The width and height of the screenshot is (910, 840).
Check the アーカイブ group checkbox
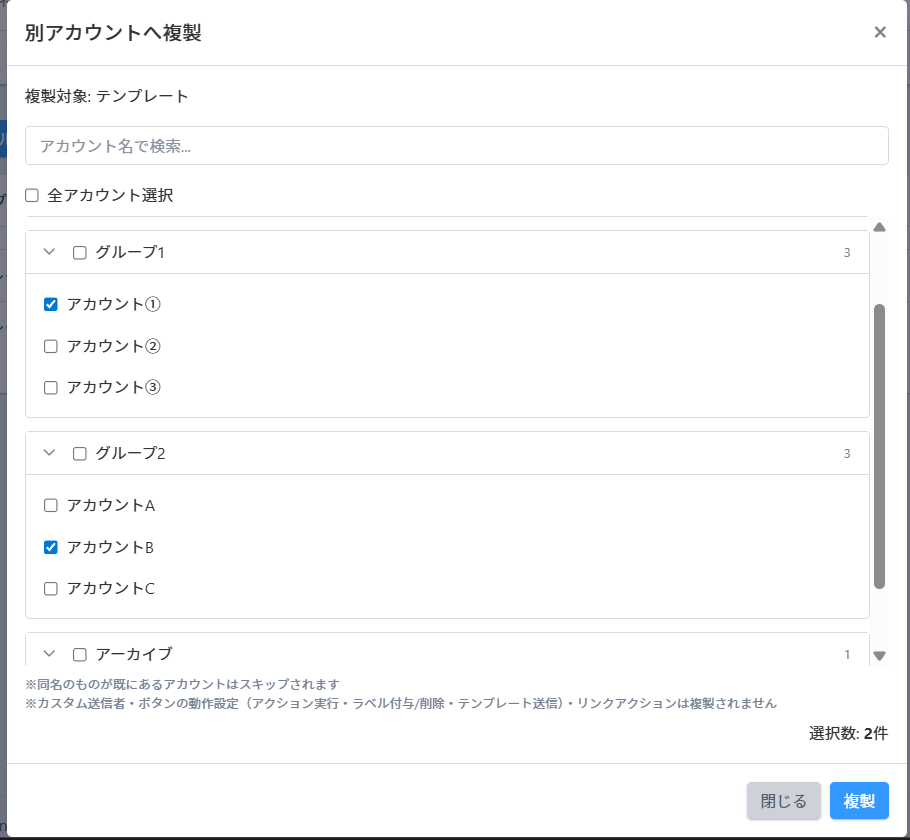[80, 655]
